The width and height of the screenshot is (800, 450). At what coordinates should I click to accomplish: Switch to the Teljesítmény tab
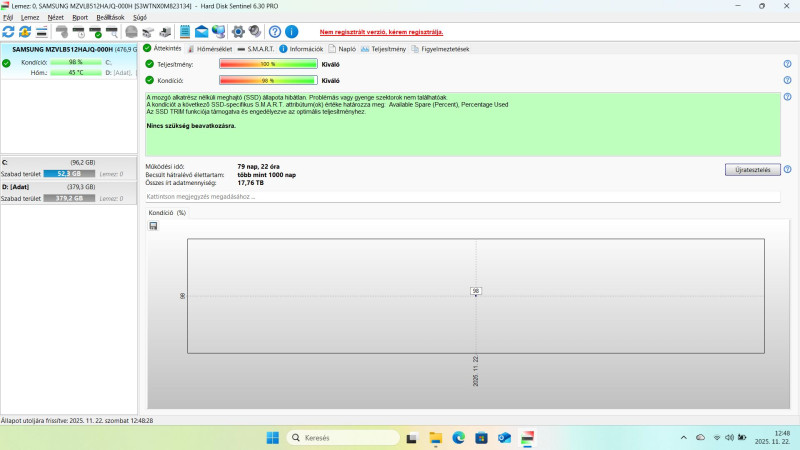click(x=383, y=49)
